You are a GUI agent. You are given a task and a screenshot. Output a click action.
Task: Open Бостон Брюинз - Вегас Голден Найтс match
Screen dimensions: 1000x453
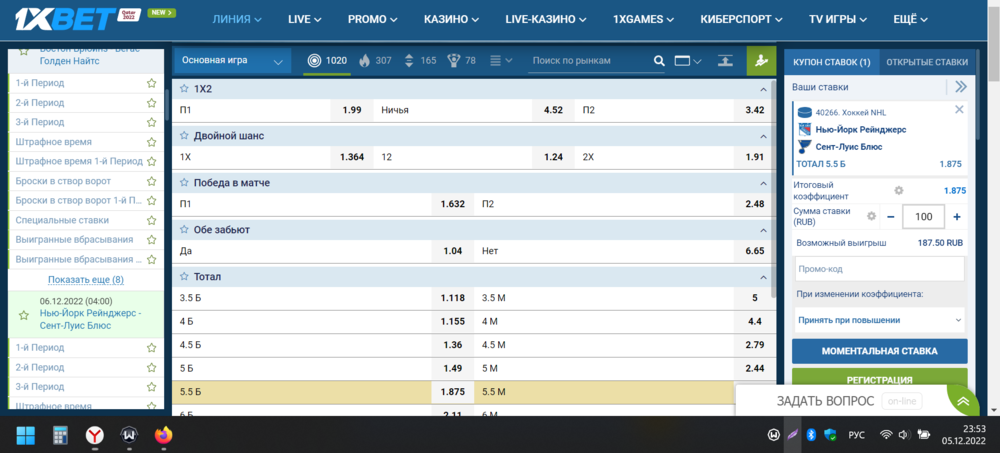tap(89, 56)
